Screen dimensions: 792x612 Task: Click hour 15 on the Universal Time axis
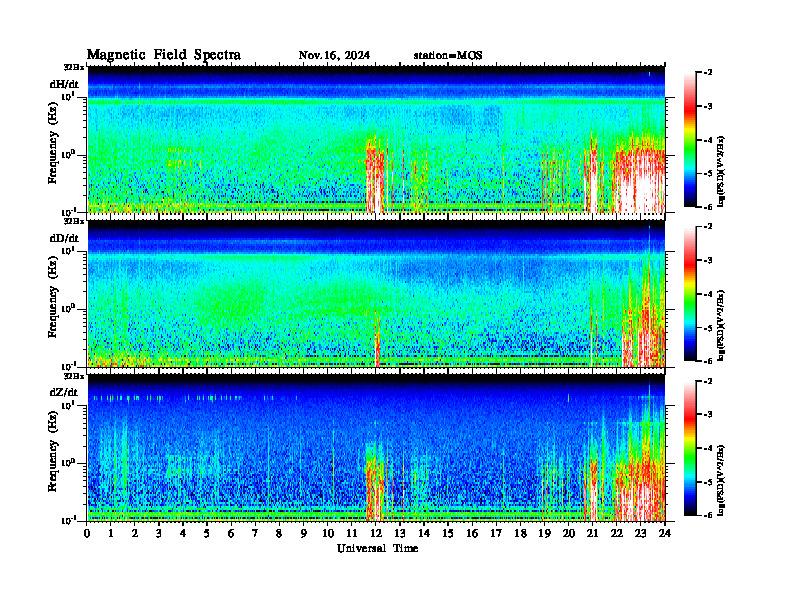click(448, 533)
